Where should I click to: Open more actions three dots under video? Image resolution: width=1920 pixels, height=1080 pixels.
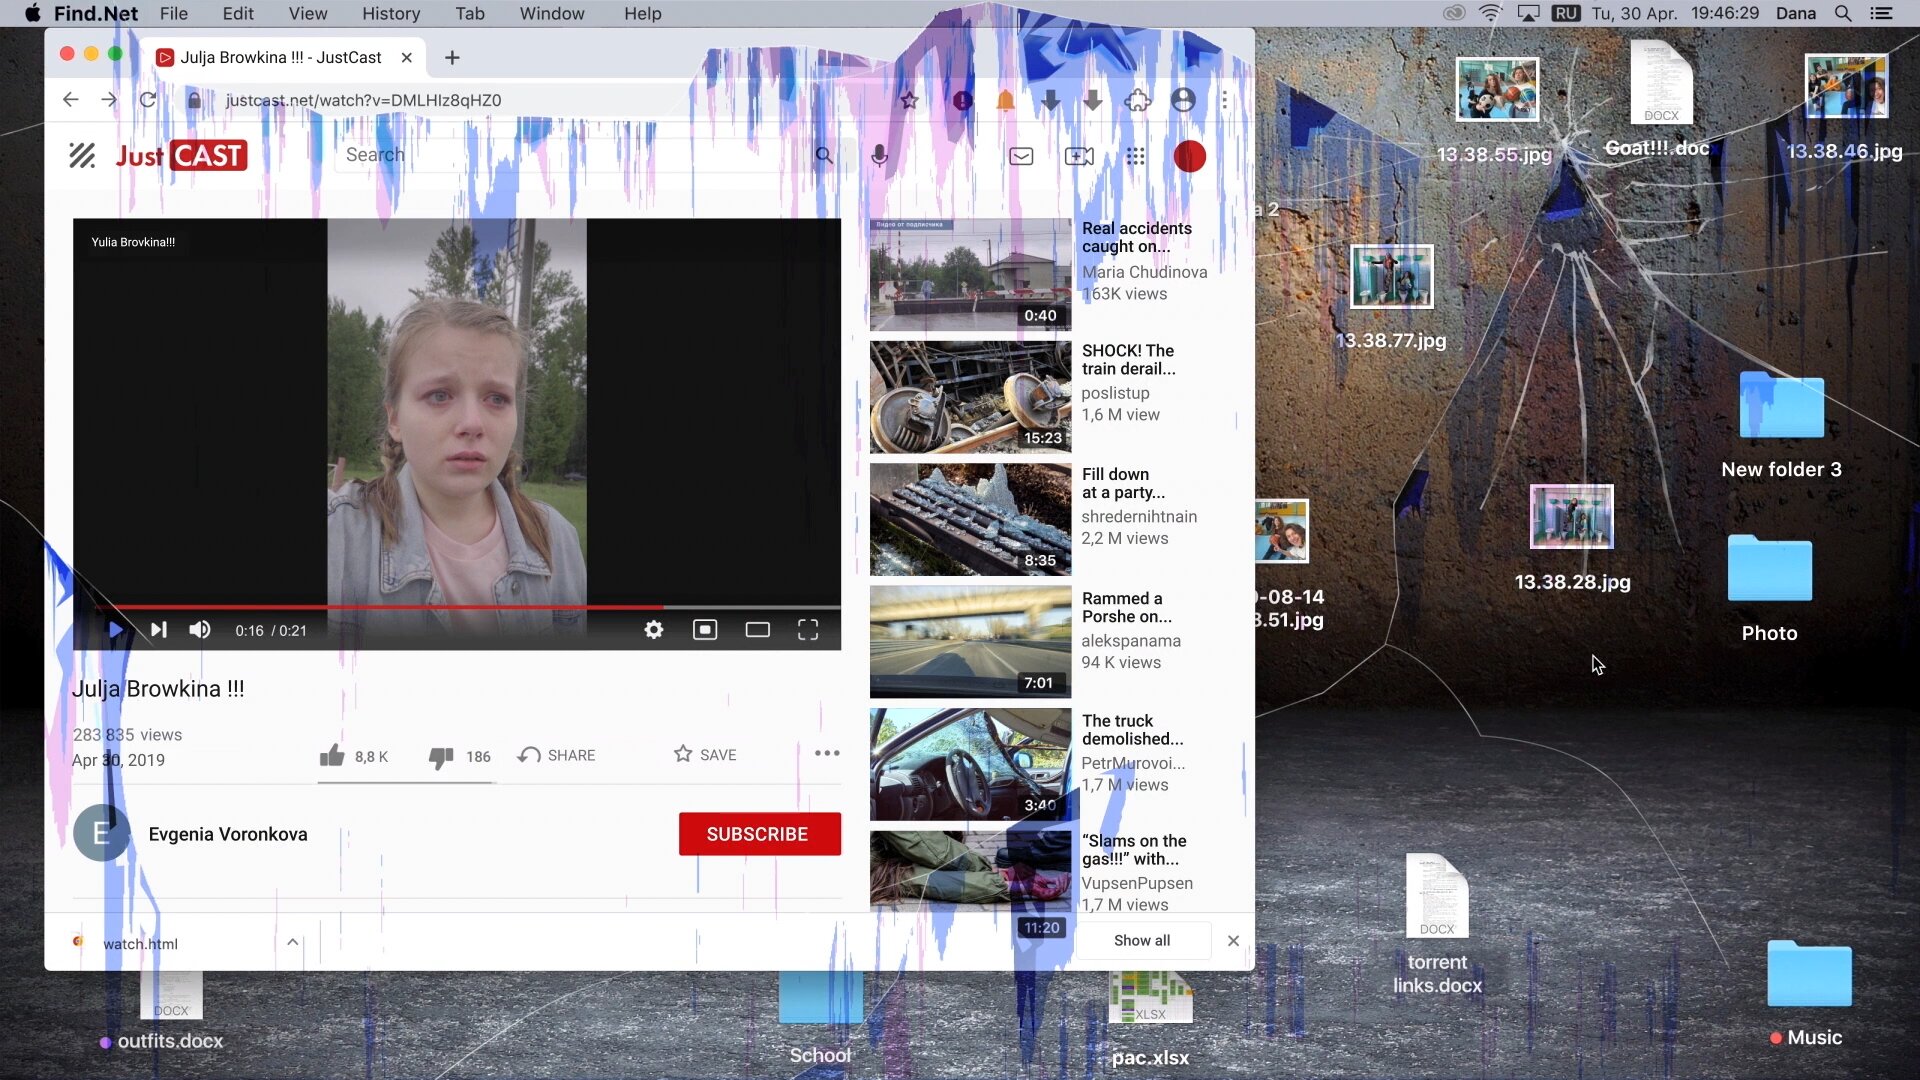[x=827, y=753]
